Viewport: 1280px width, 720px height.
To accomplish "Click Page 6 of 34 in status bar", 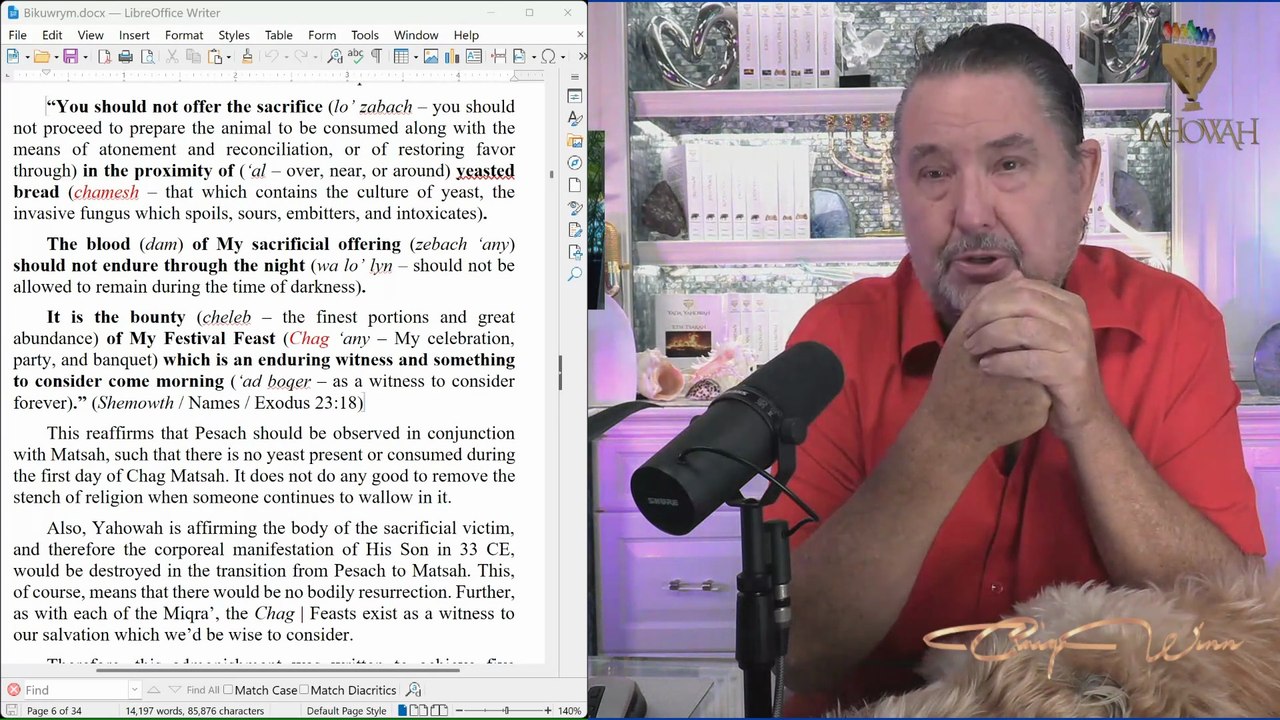I will (x=54, y=711).
